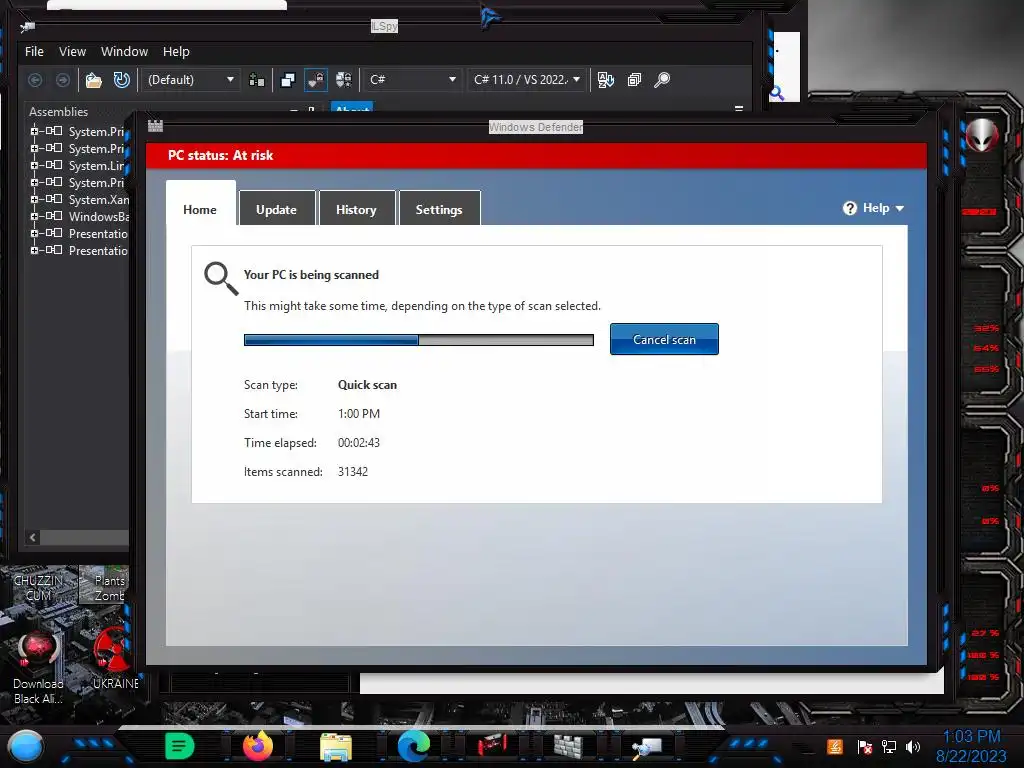Expand the System.Xam assembly node

click(x=34, y=199)
